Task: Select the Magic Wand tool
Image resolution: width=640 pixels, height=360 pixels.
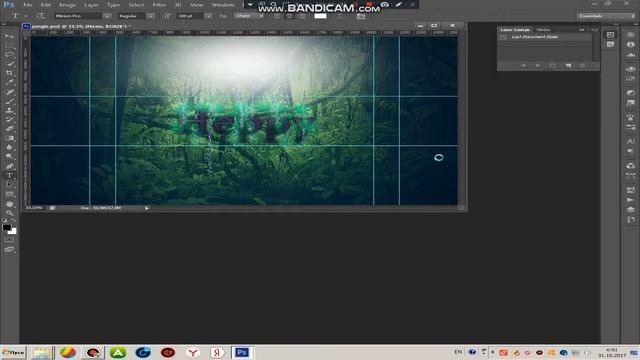Action: pos(9,64)
